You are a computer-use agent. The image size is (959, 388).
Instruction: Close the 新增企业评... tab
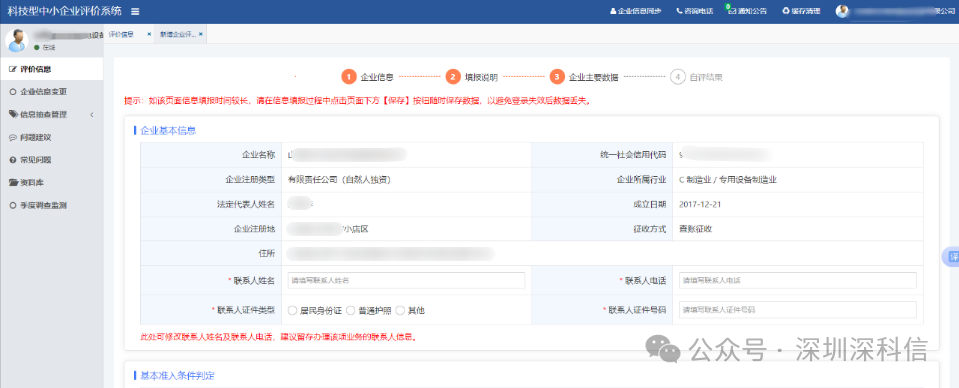201,34
